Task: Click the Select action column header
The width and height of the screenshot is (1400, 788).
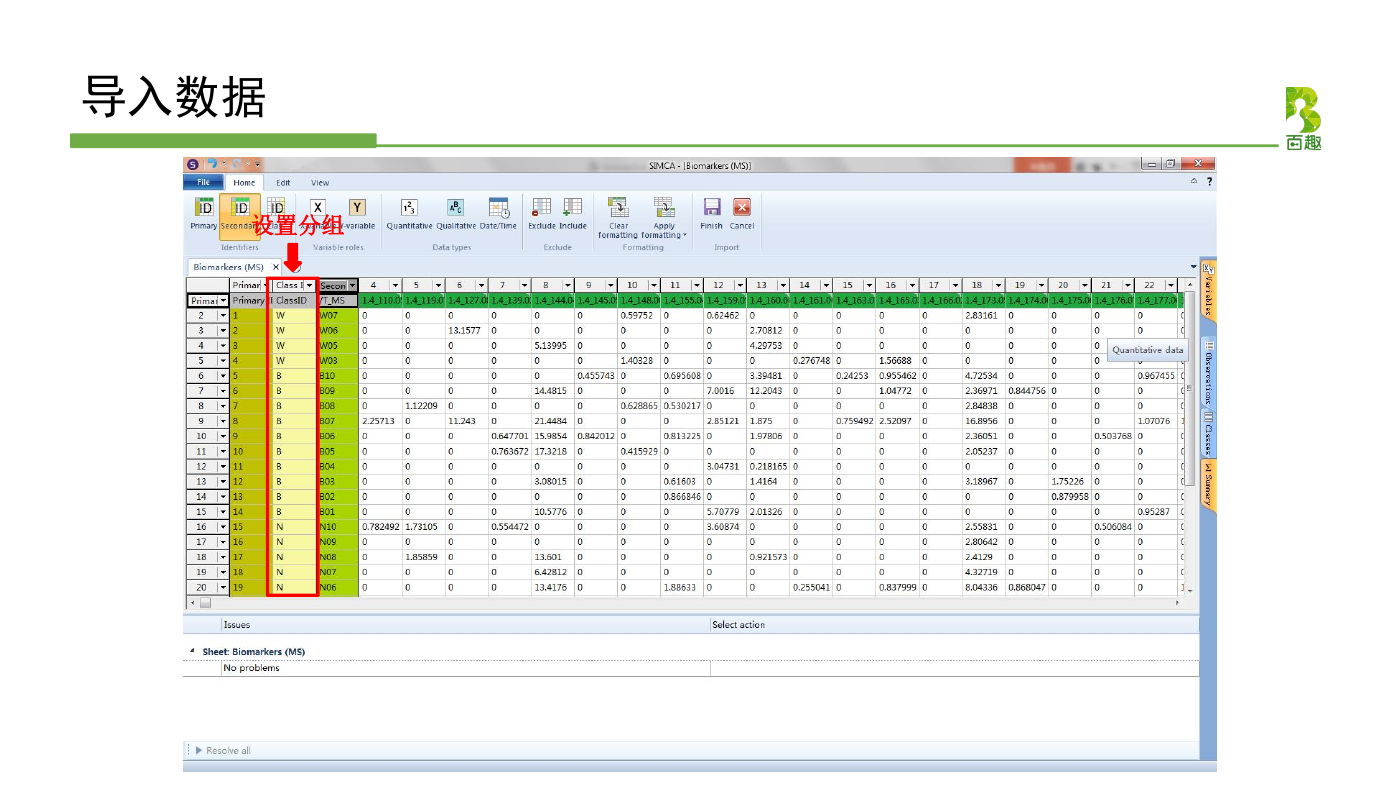Action: [x=953, y=624]
